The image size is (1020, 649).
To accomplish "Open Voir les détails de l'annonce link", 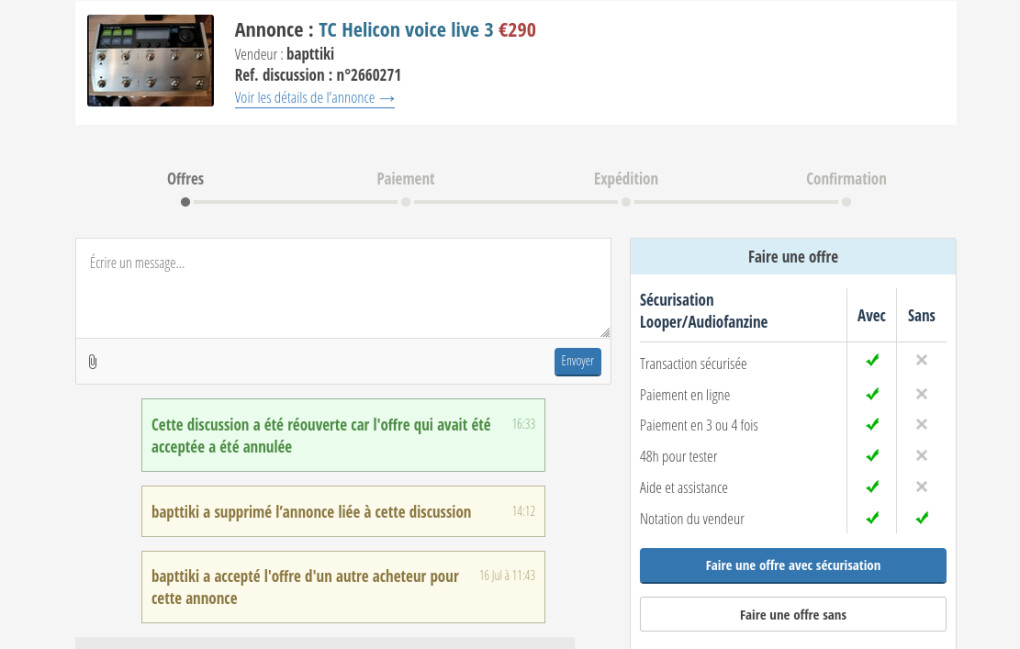I will click(x=314, y=98).
